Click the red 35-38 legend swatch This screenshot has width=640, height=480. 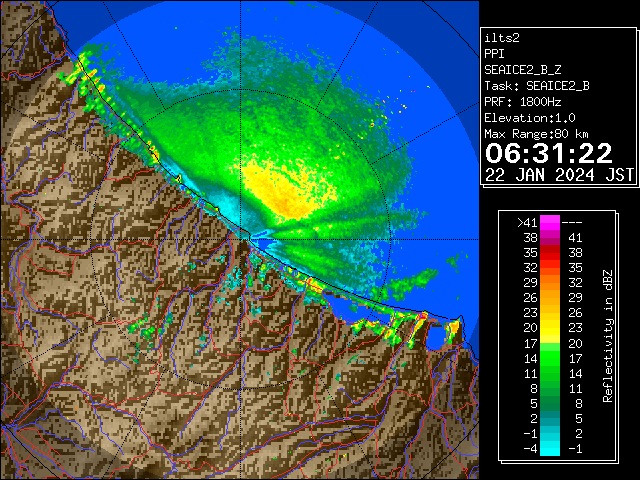(x=550, y=253)
